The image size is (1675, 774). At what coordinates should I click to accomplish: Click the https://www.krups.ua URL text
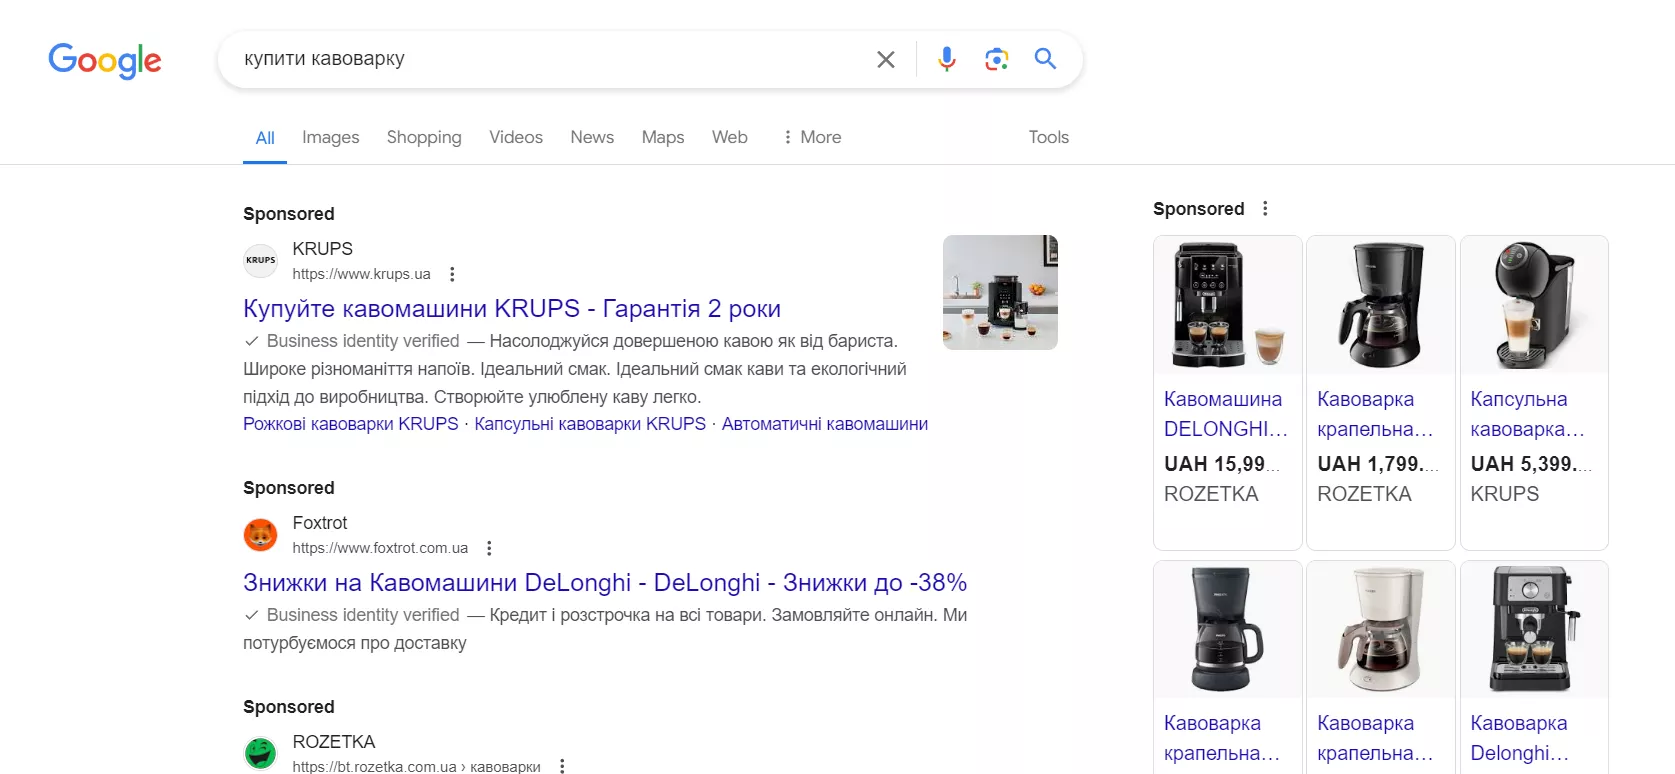(361, 274)
